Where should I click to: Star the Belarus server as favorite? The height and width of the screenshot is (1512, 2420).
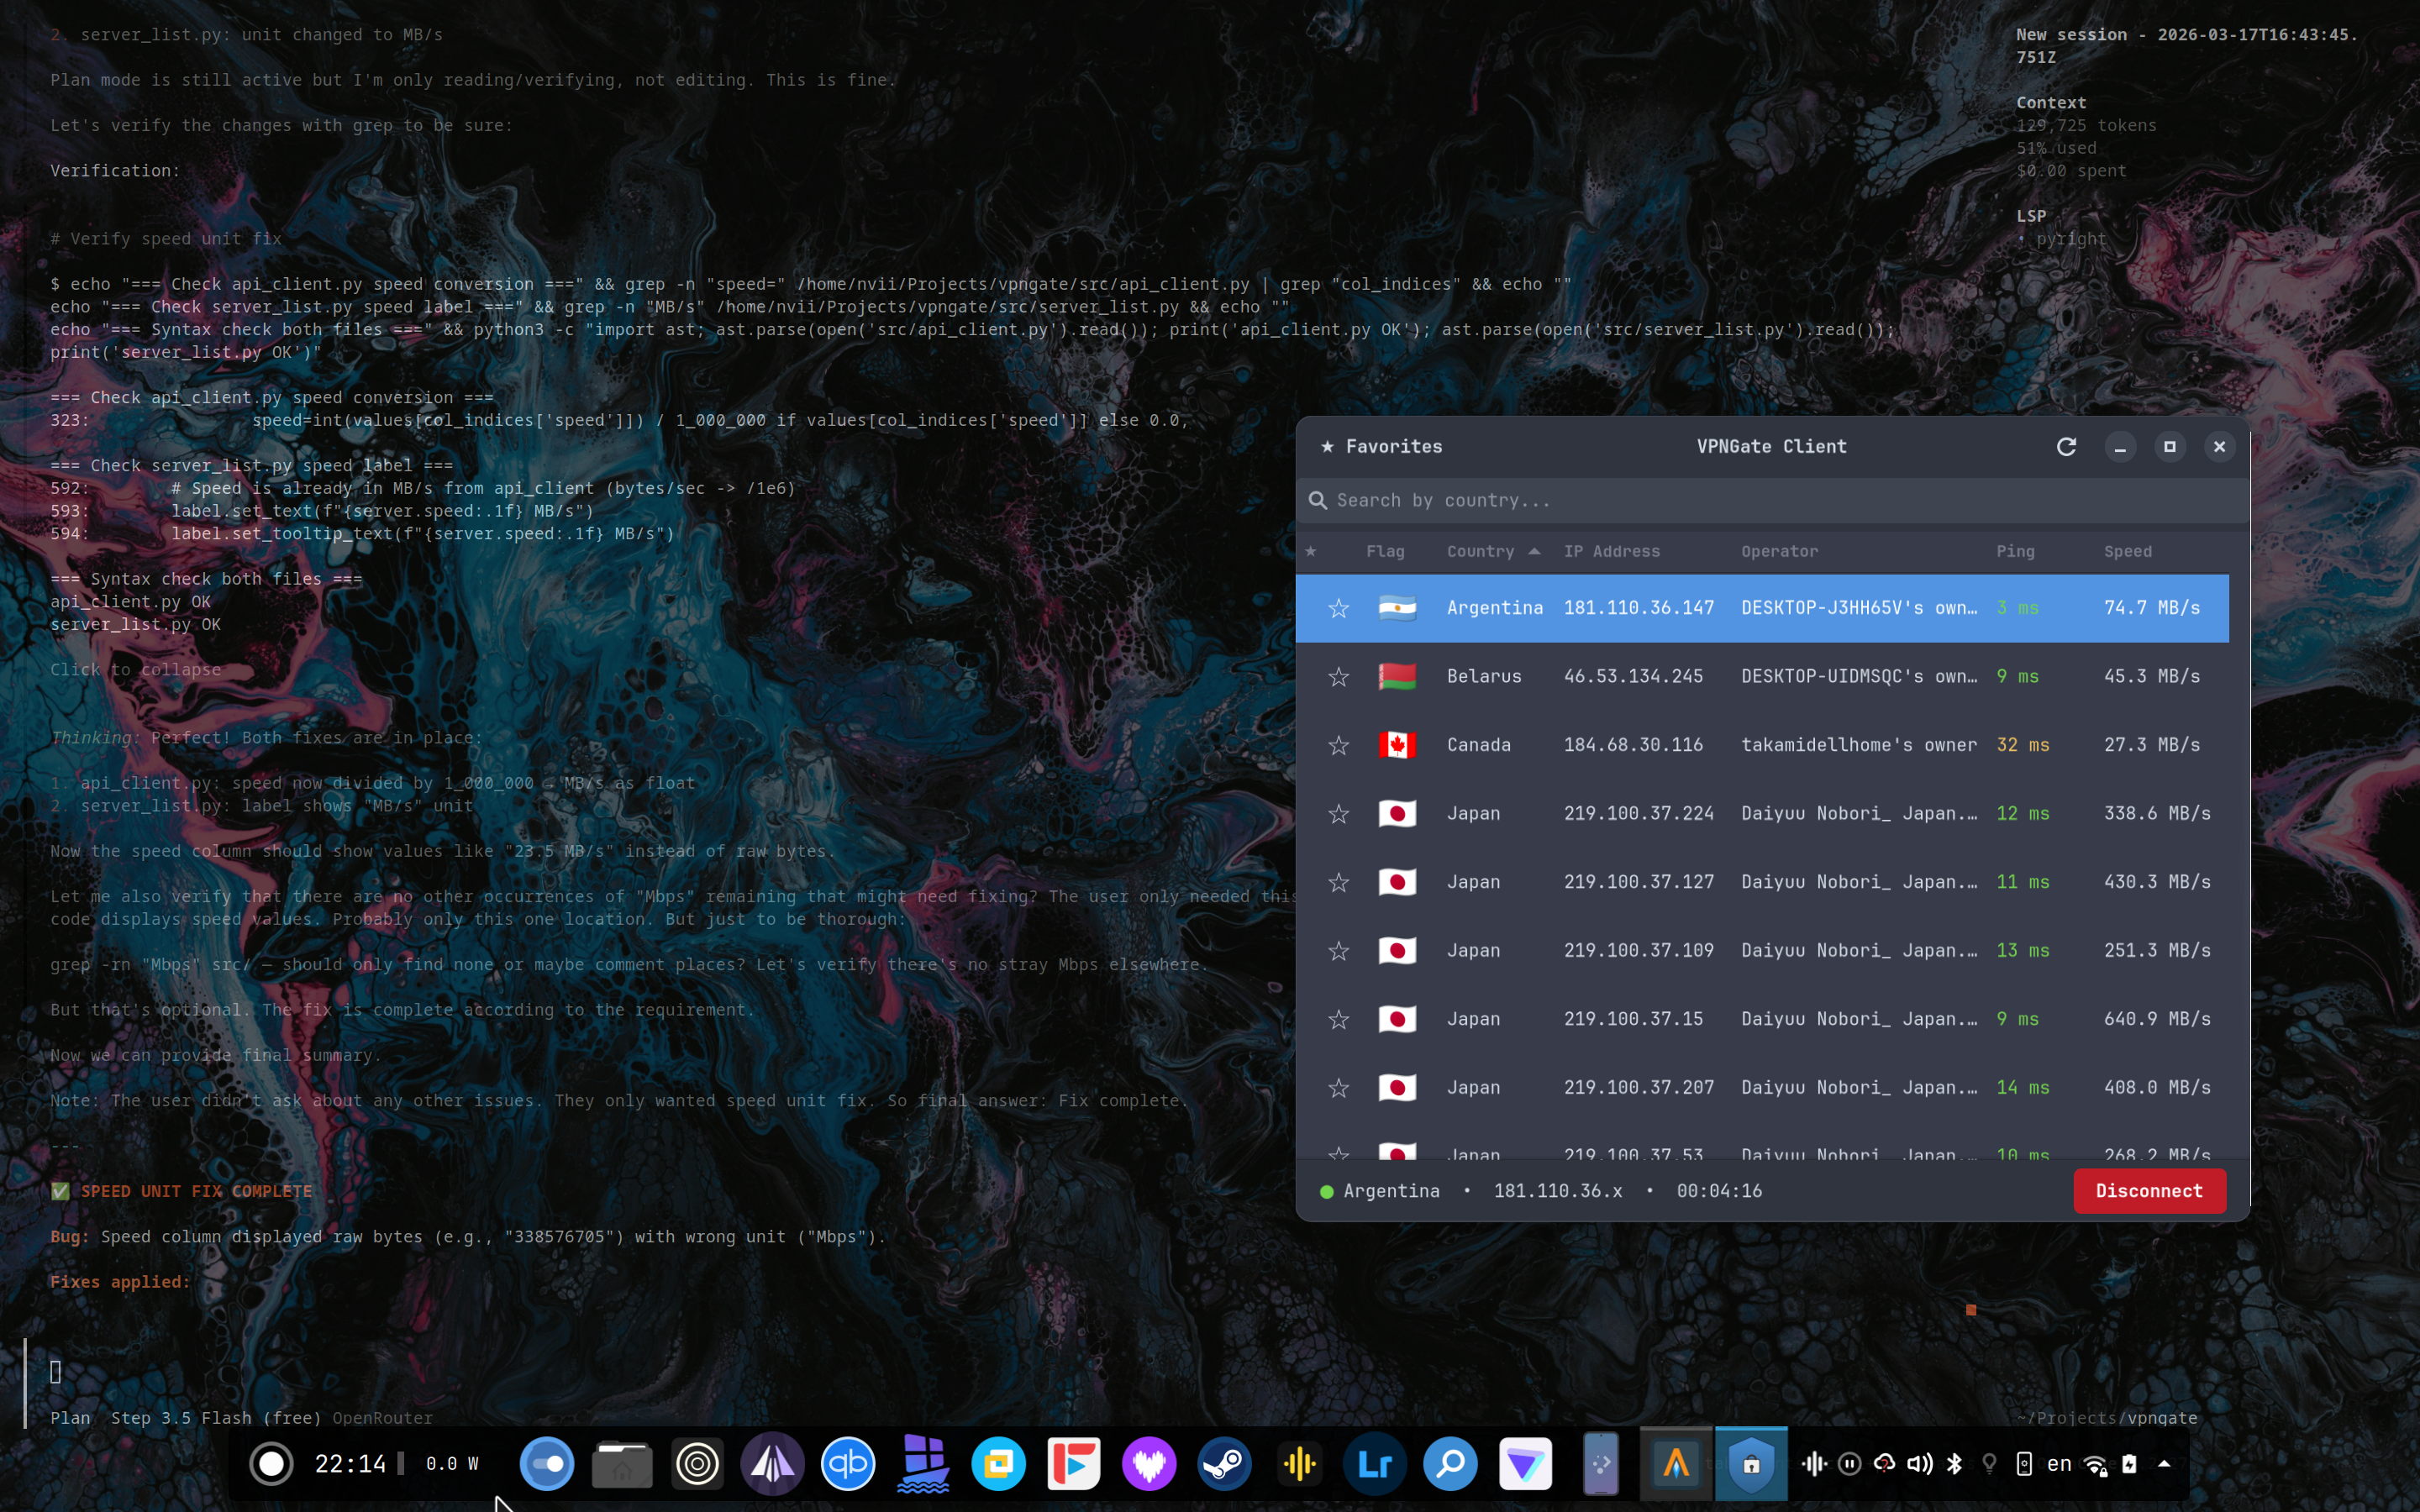[1338, 677]
